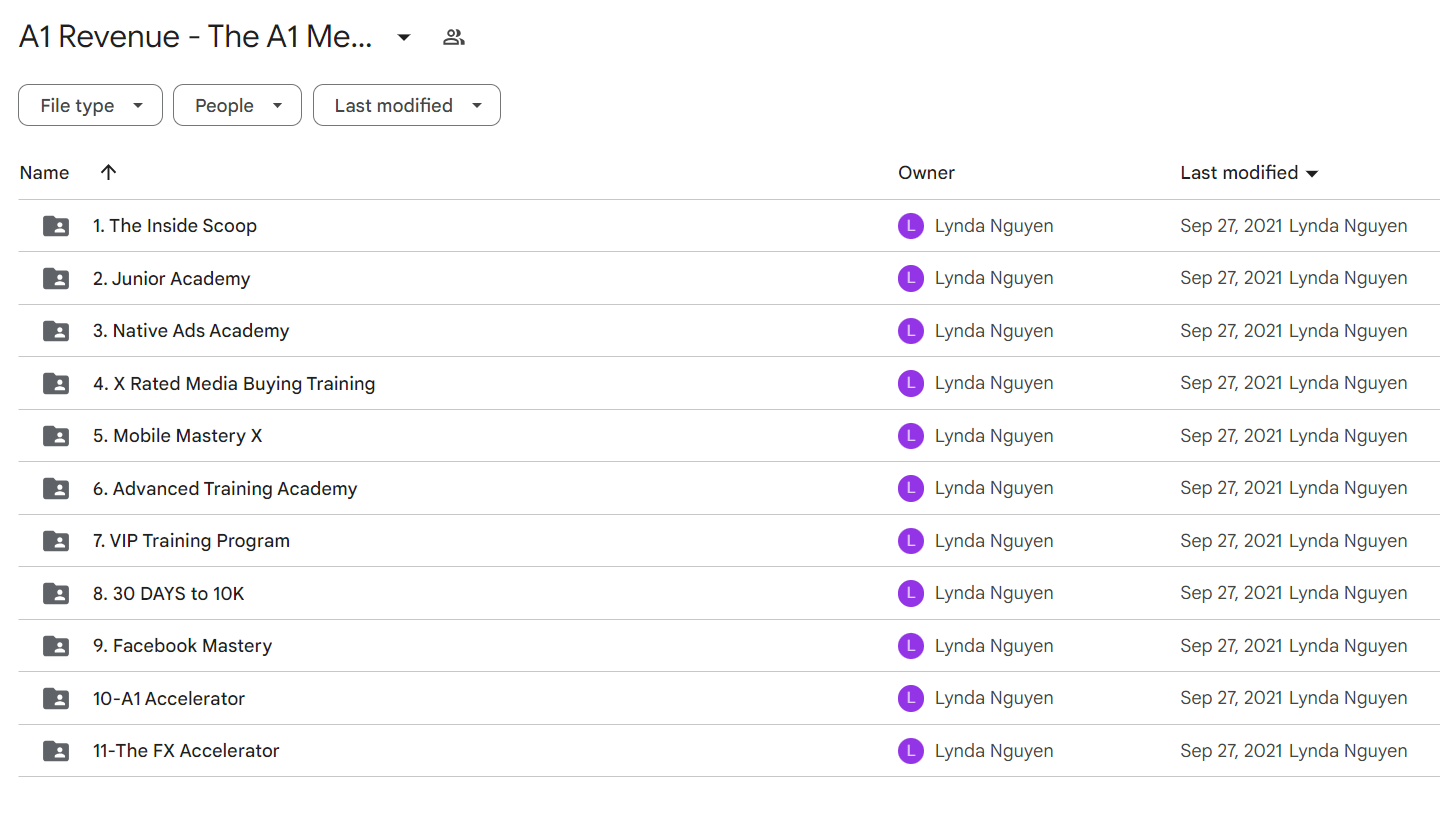
Task: Click the shared people icon beside folder title
Action: [x=454, y=38]
